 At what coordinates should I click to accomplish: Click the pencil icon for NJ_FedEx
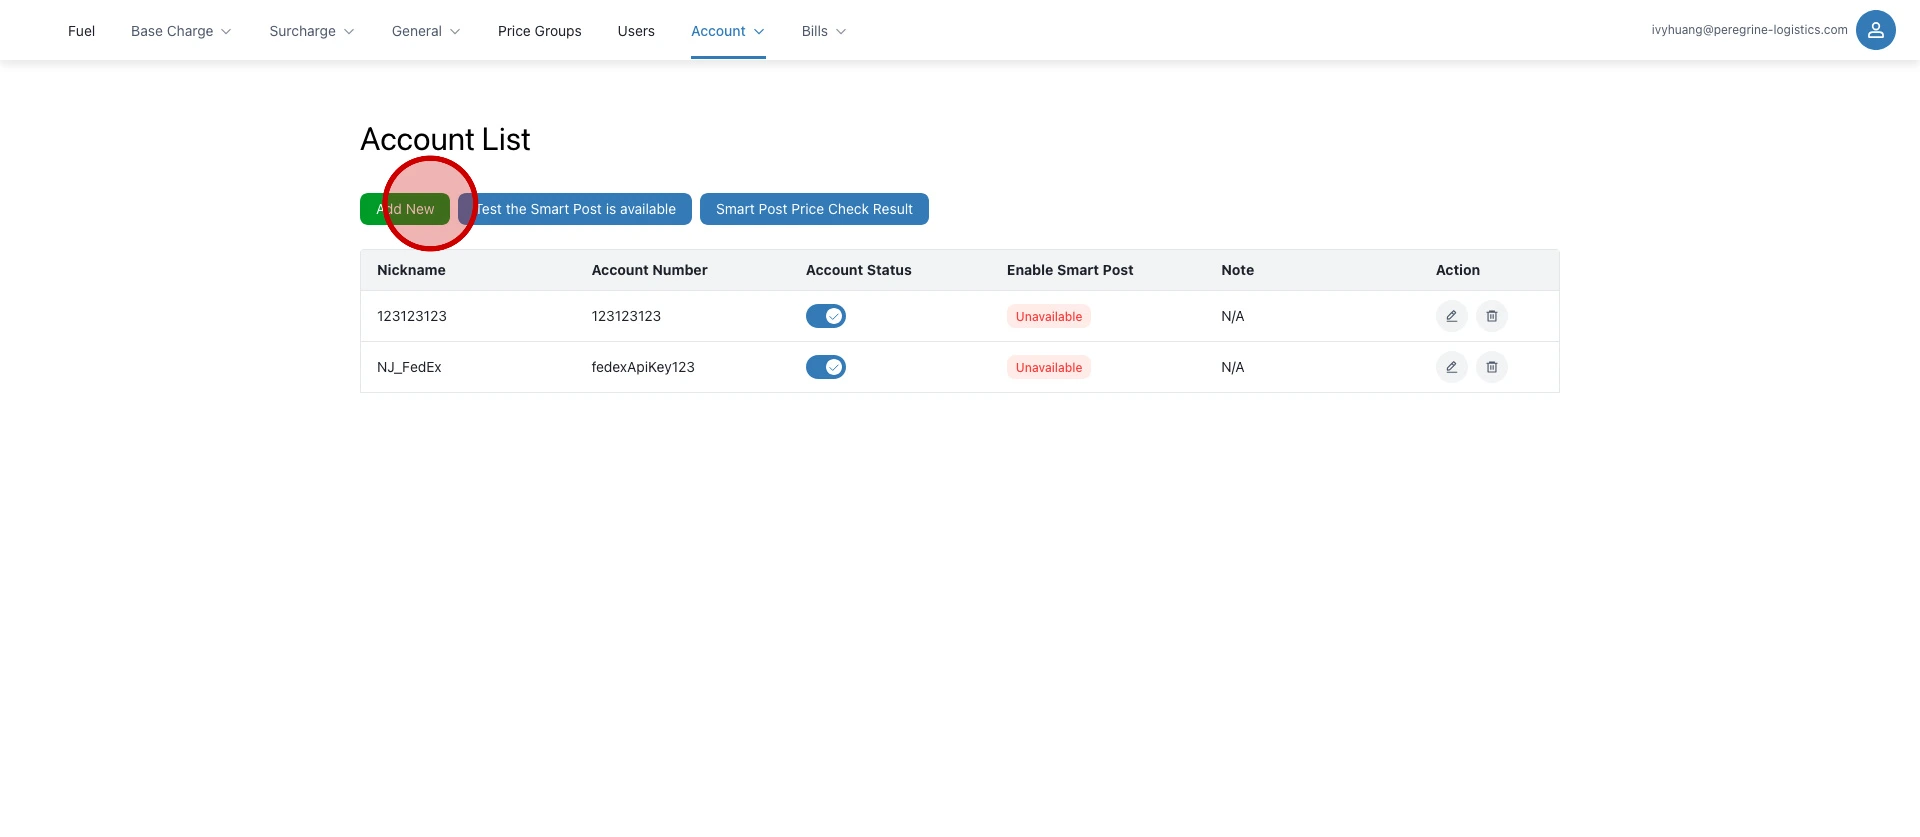(x=1451, y=367)
